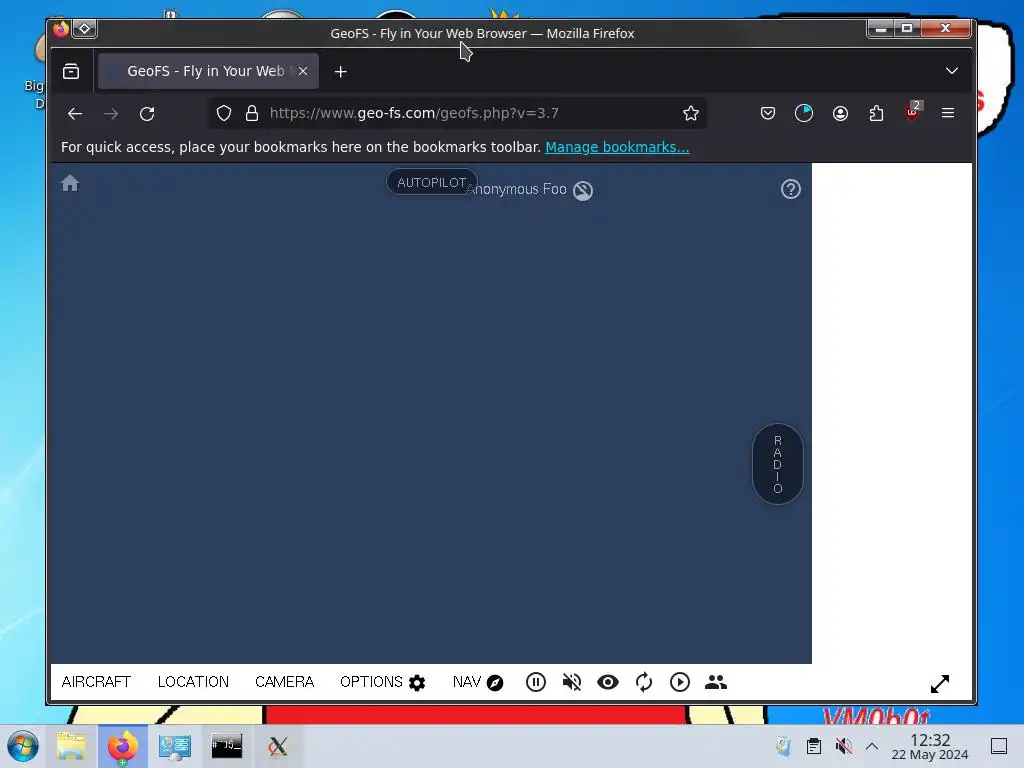
Task: Click the Anonymous Foo blocked-chat icon
Action: coord(583,191)
